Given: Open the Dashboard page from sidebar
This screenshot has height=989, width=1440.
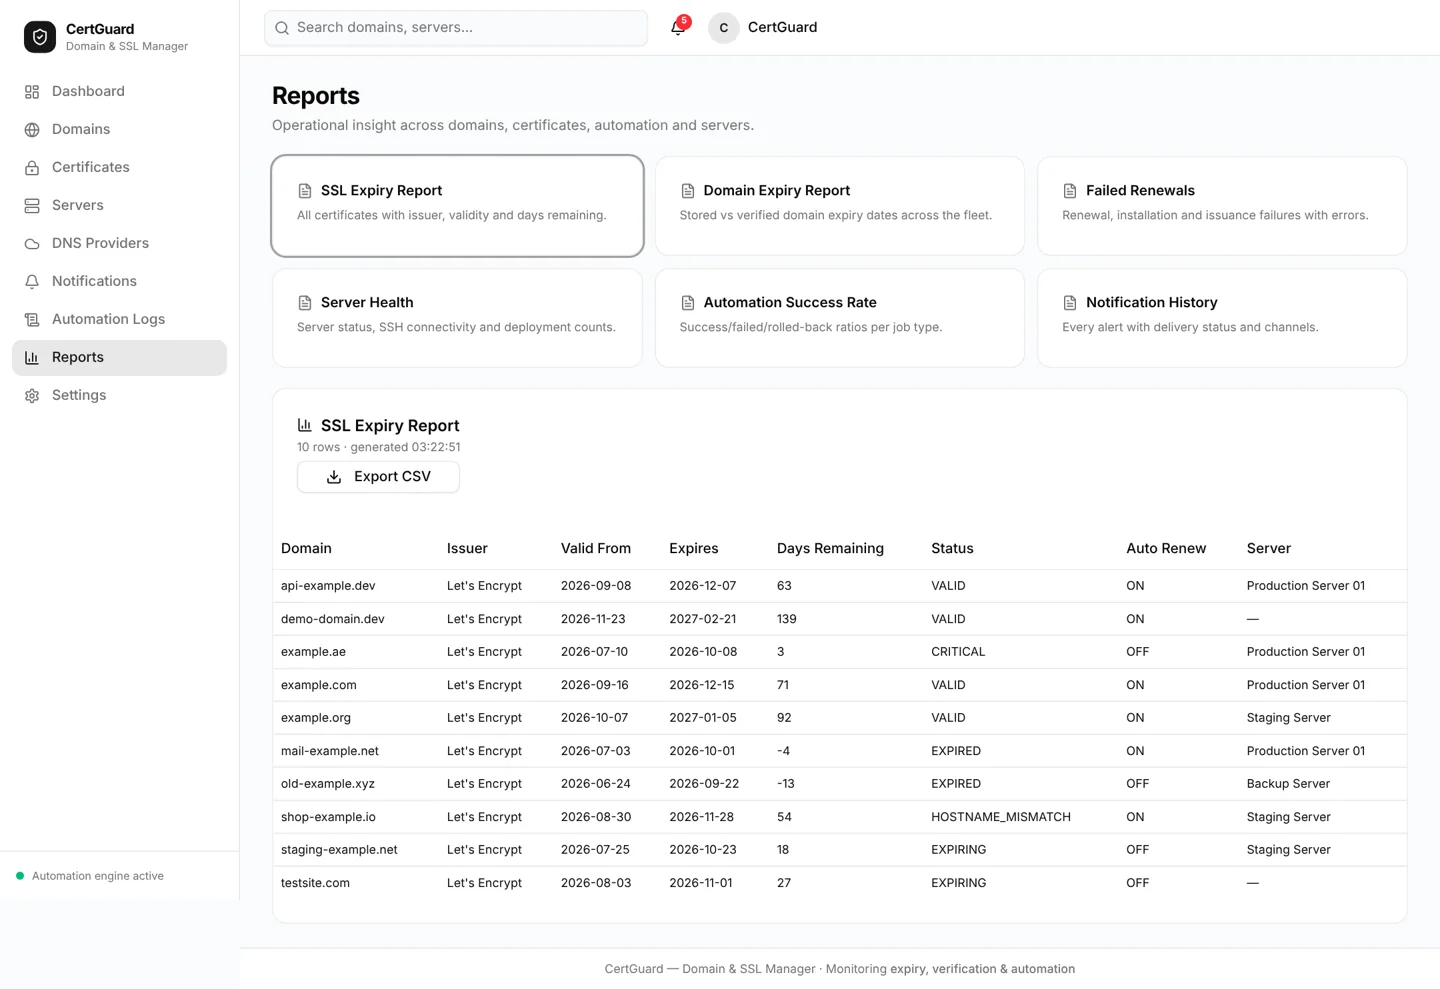Looking at the screenshot, I should [x=119, y=92].
